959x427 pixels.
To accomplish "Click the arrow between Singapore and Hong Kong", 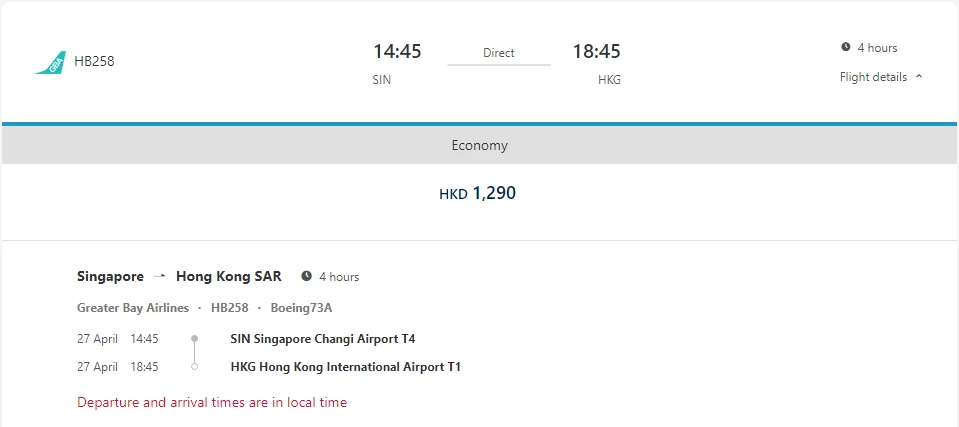I will click(x=160, y=277).
